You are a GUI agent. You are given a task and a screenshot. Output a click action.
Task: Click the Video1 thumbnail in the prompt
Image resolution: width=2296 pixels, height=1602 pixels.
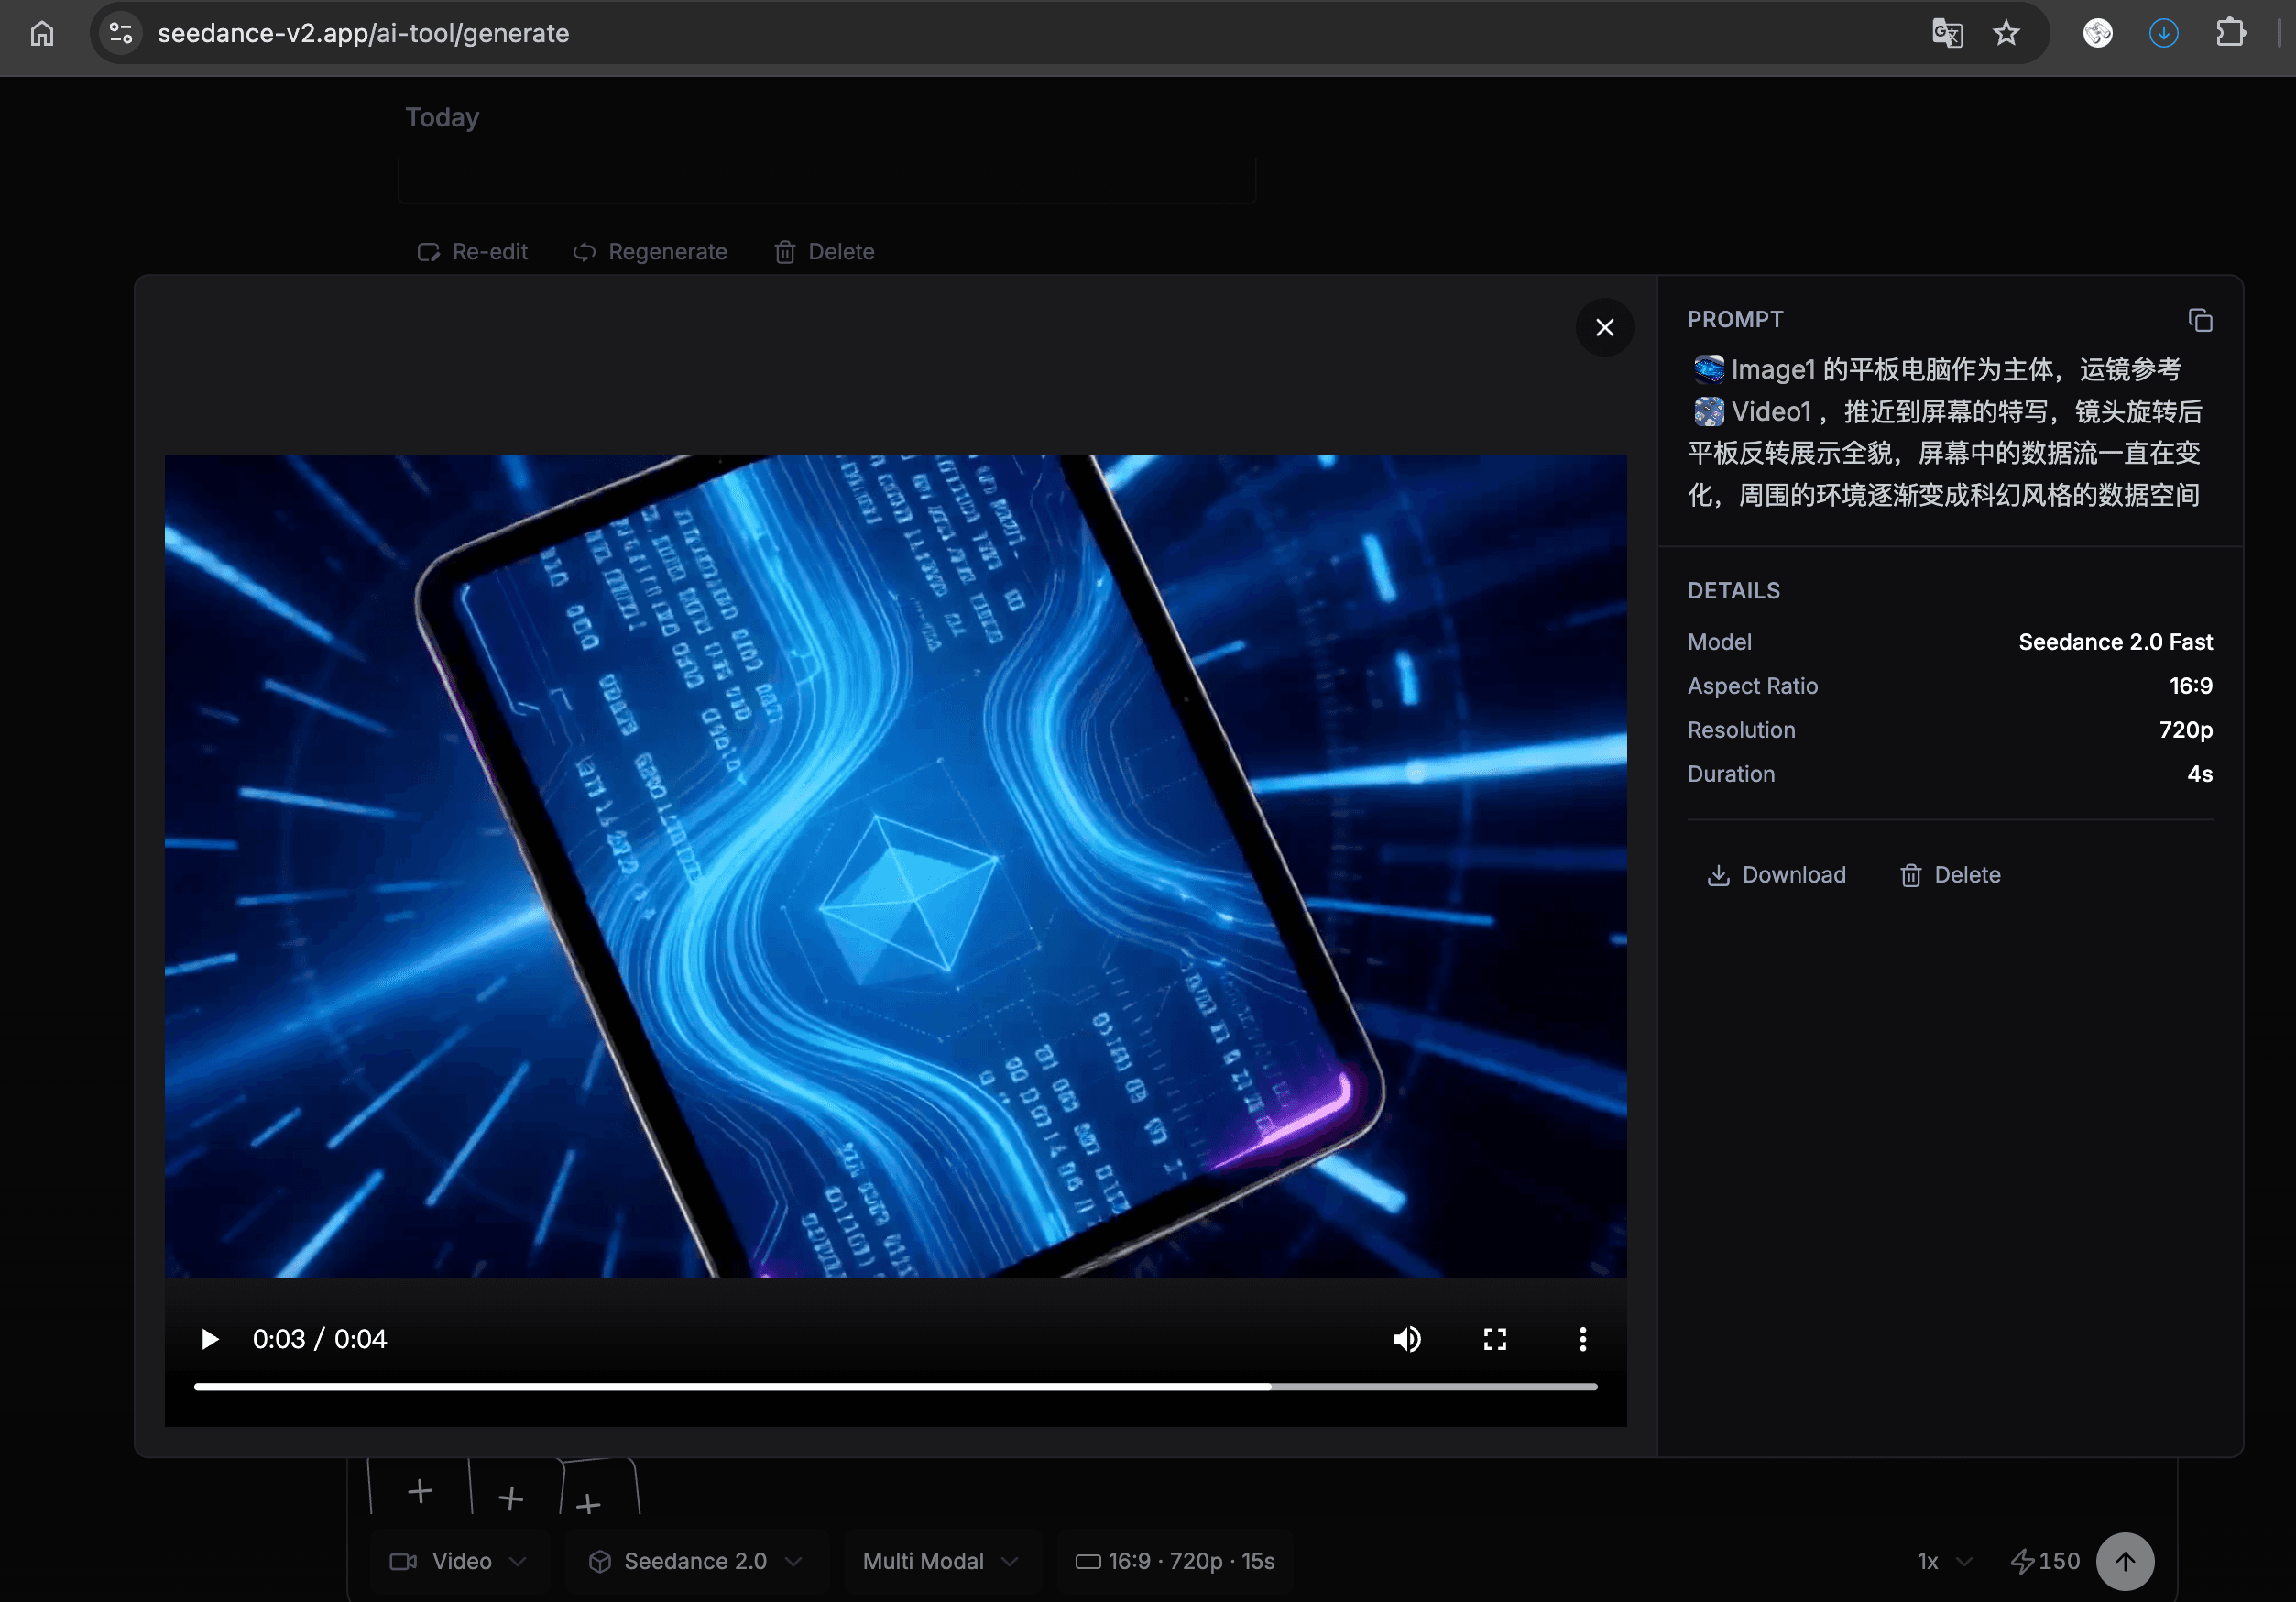click(x=1708, y=411)
